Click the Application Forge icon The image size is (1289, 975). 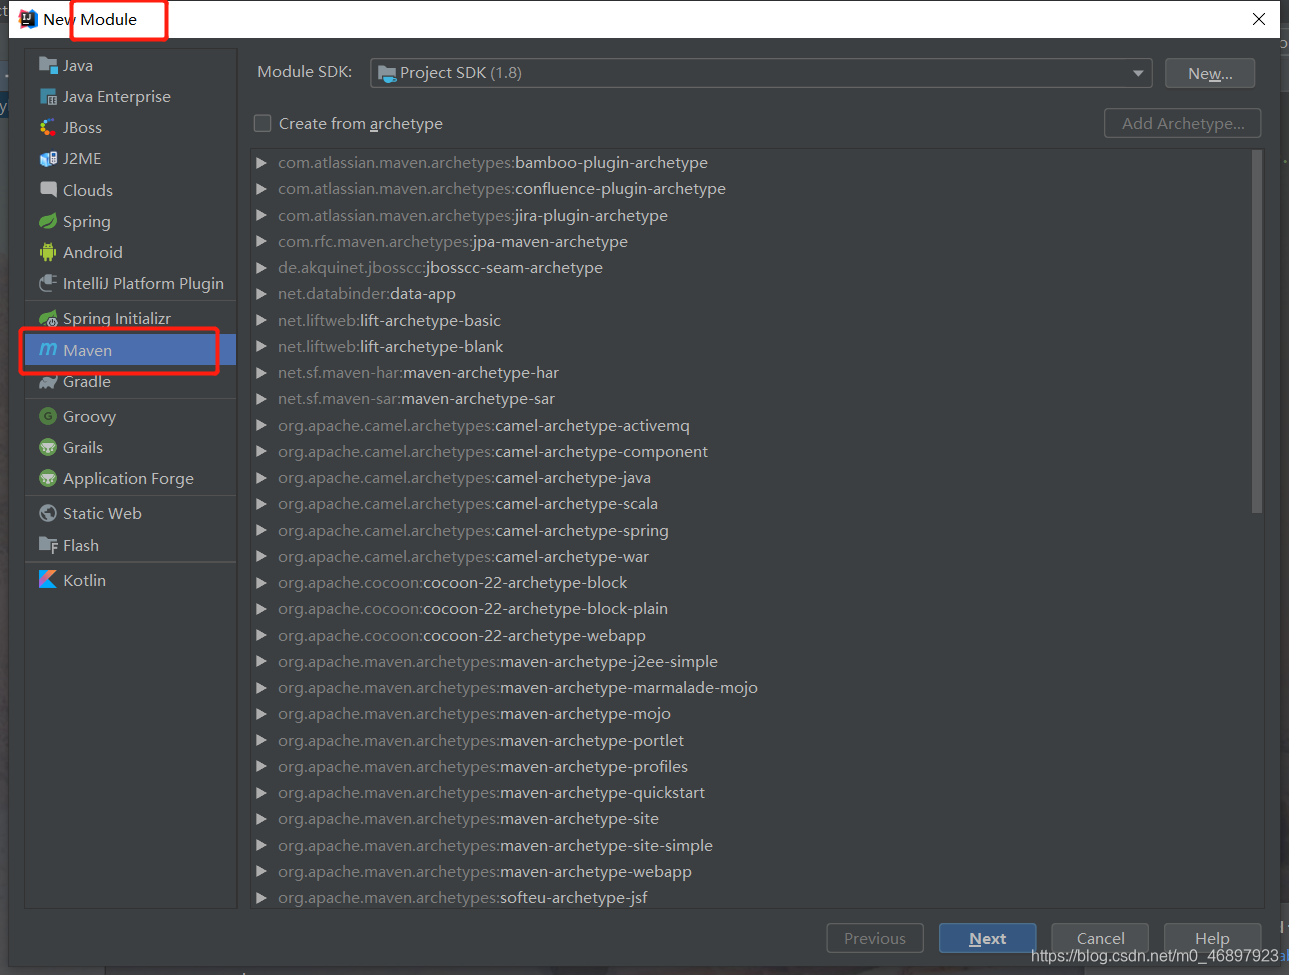(x=48, y=478)
